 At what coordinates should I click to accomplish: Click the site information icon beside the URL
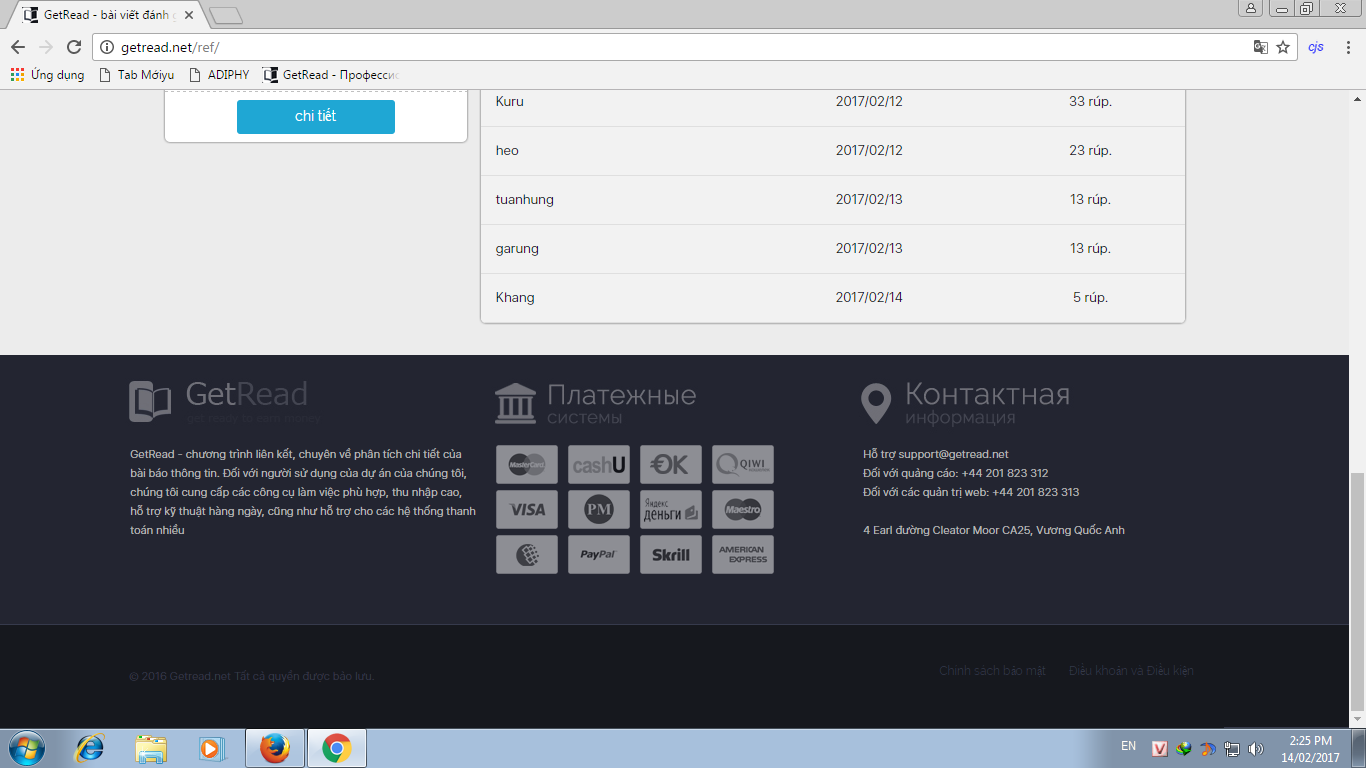[108, 47]
